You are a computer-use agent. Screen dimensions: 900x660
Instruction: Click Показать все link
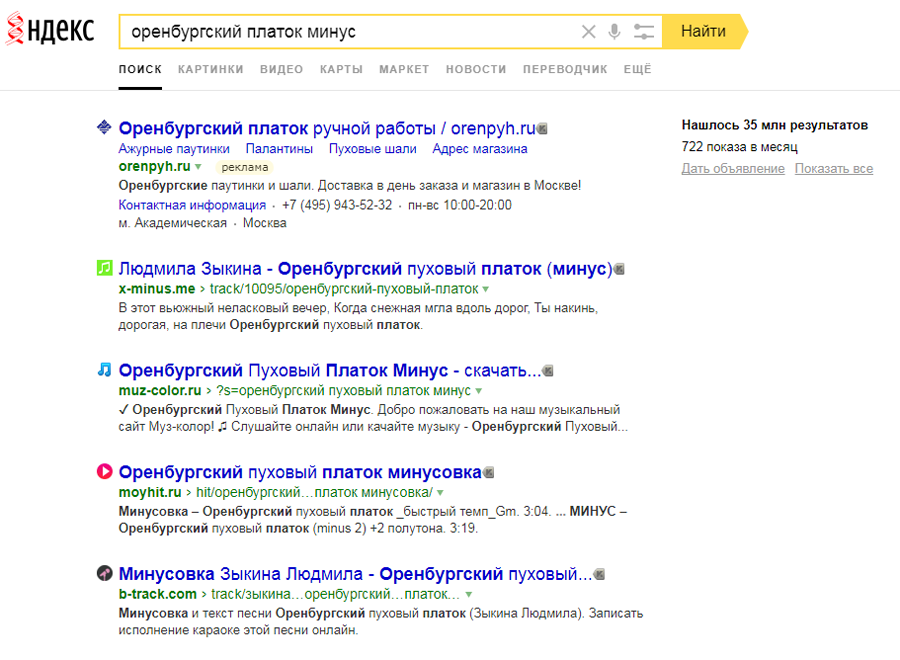click(833, 169)
